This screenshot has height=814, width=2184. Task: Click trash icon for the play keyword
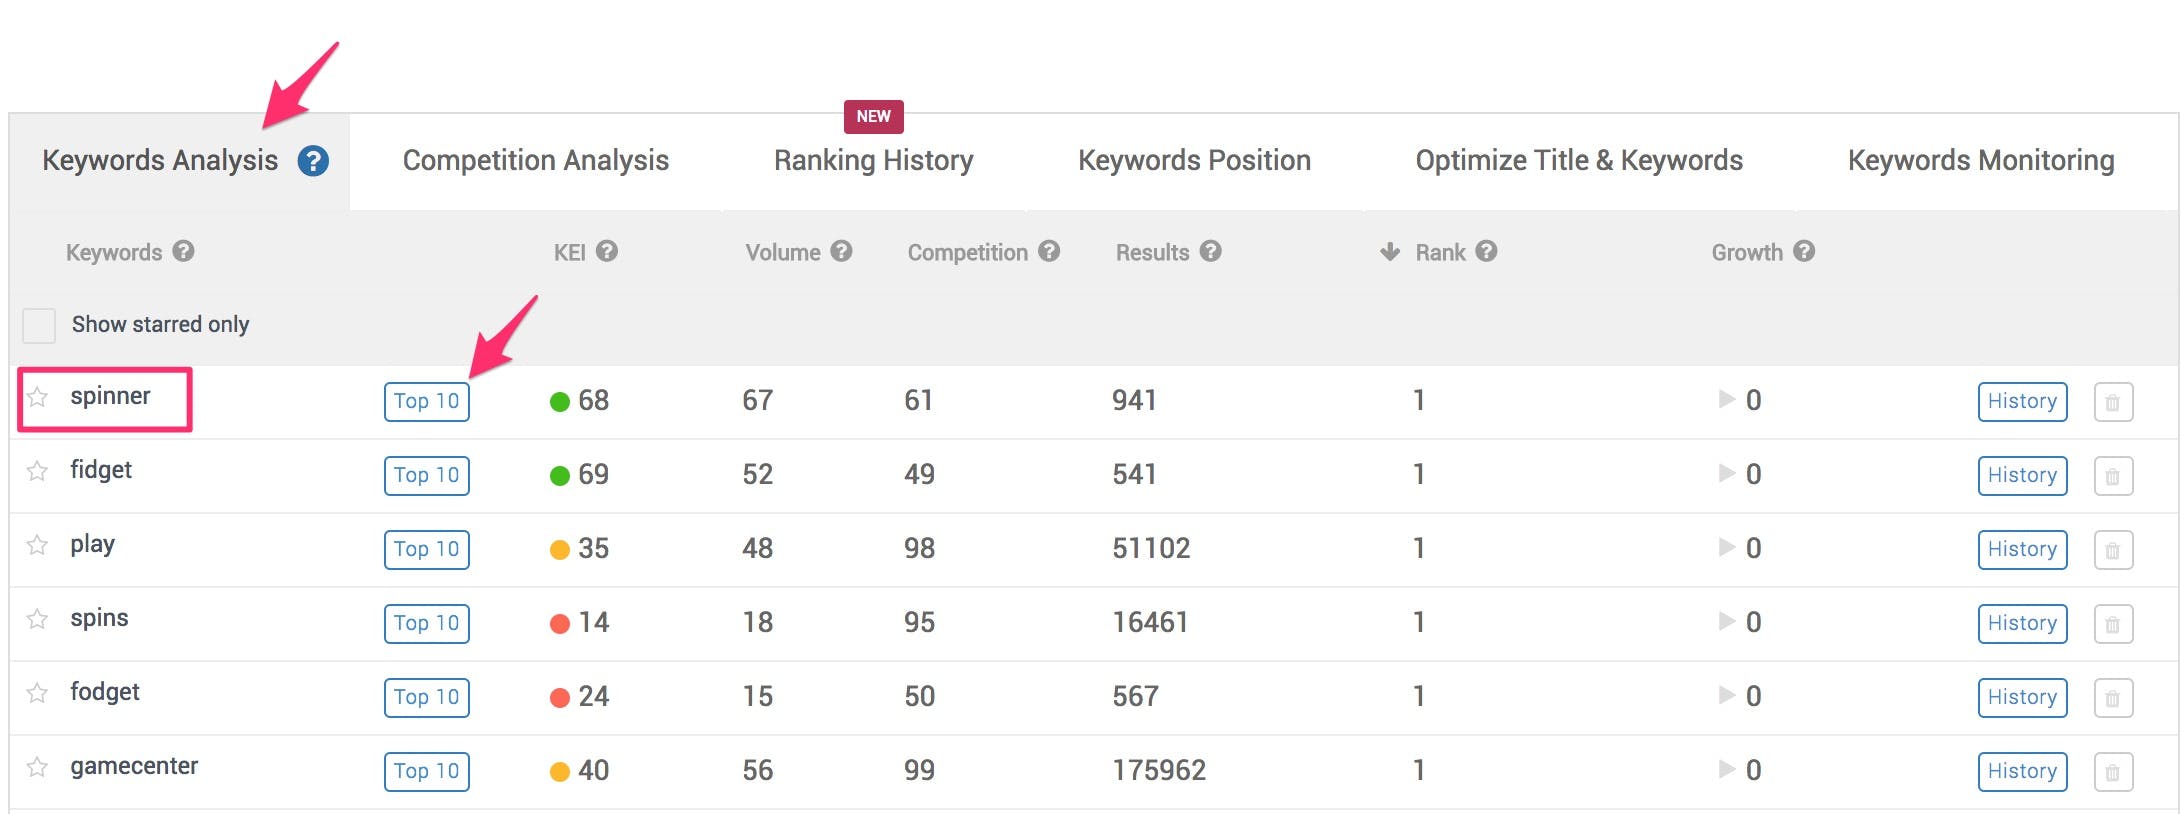[x=2113, y=550]
